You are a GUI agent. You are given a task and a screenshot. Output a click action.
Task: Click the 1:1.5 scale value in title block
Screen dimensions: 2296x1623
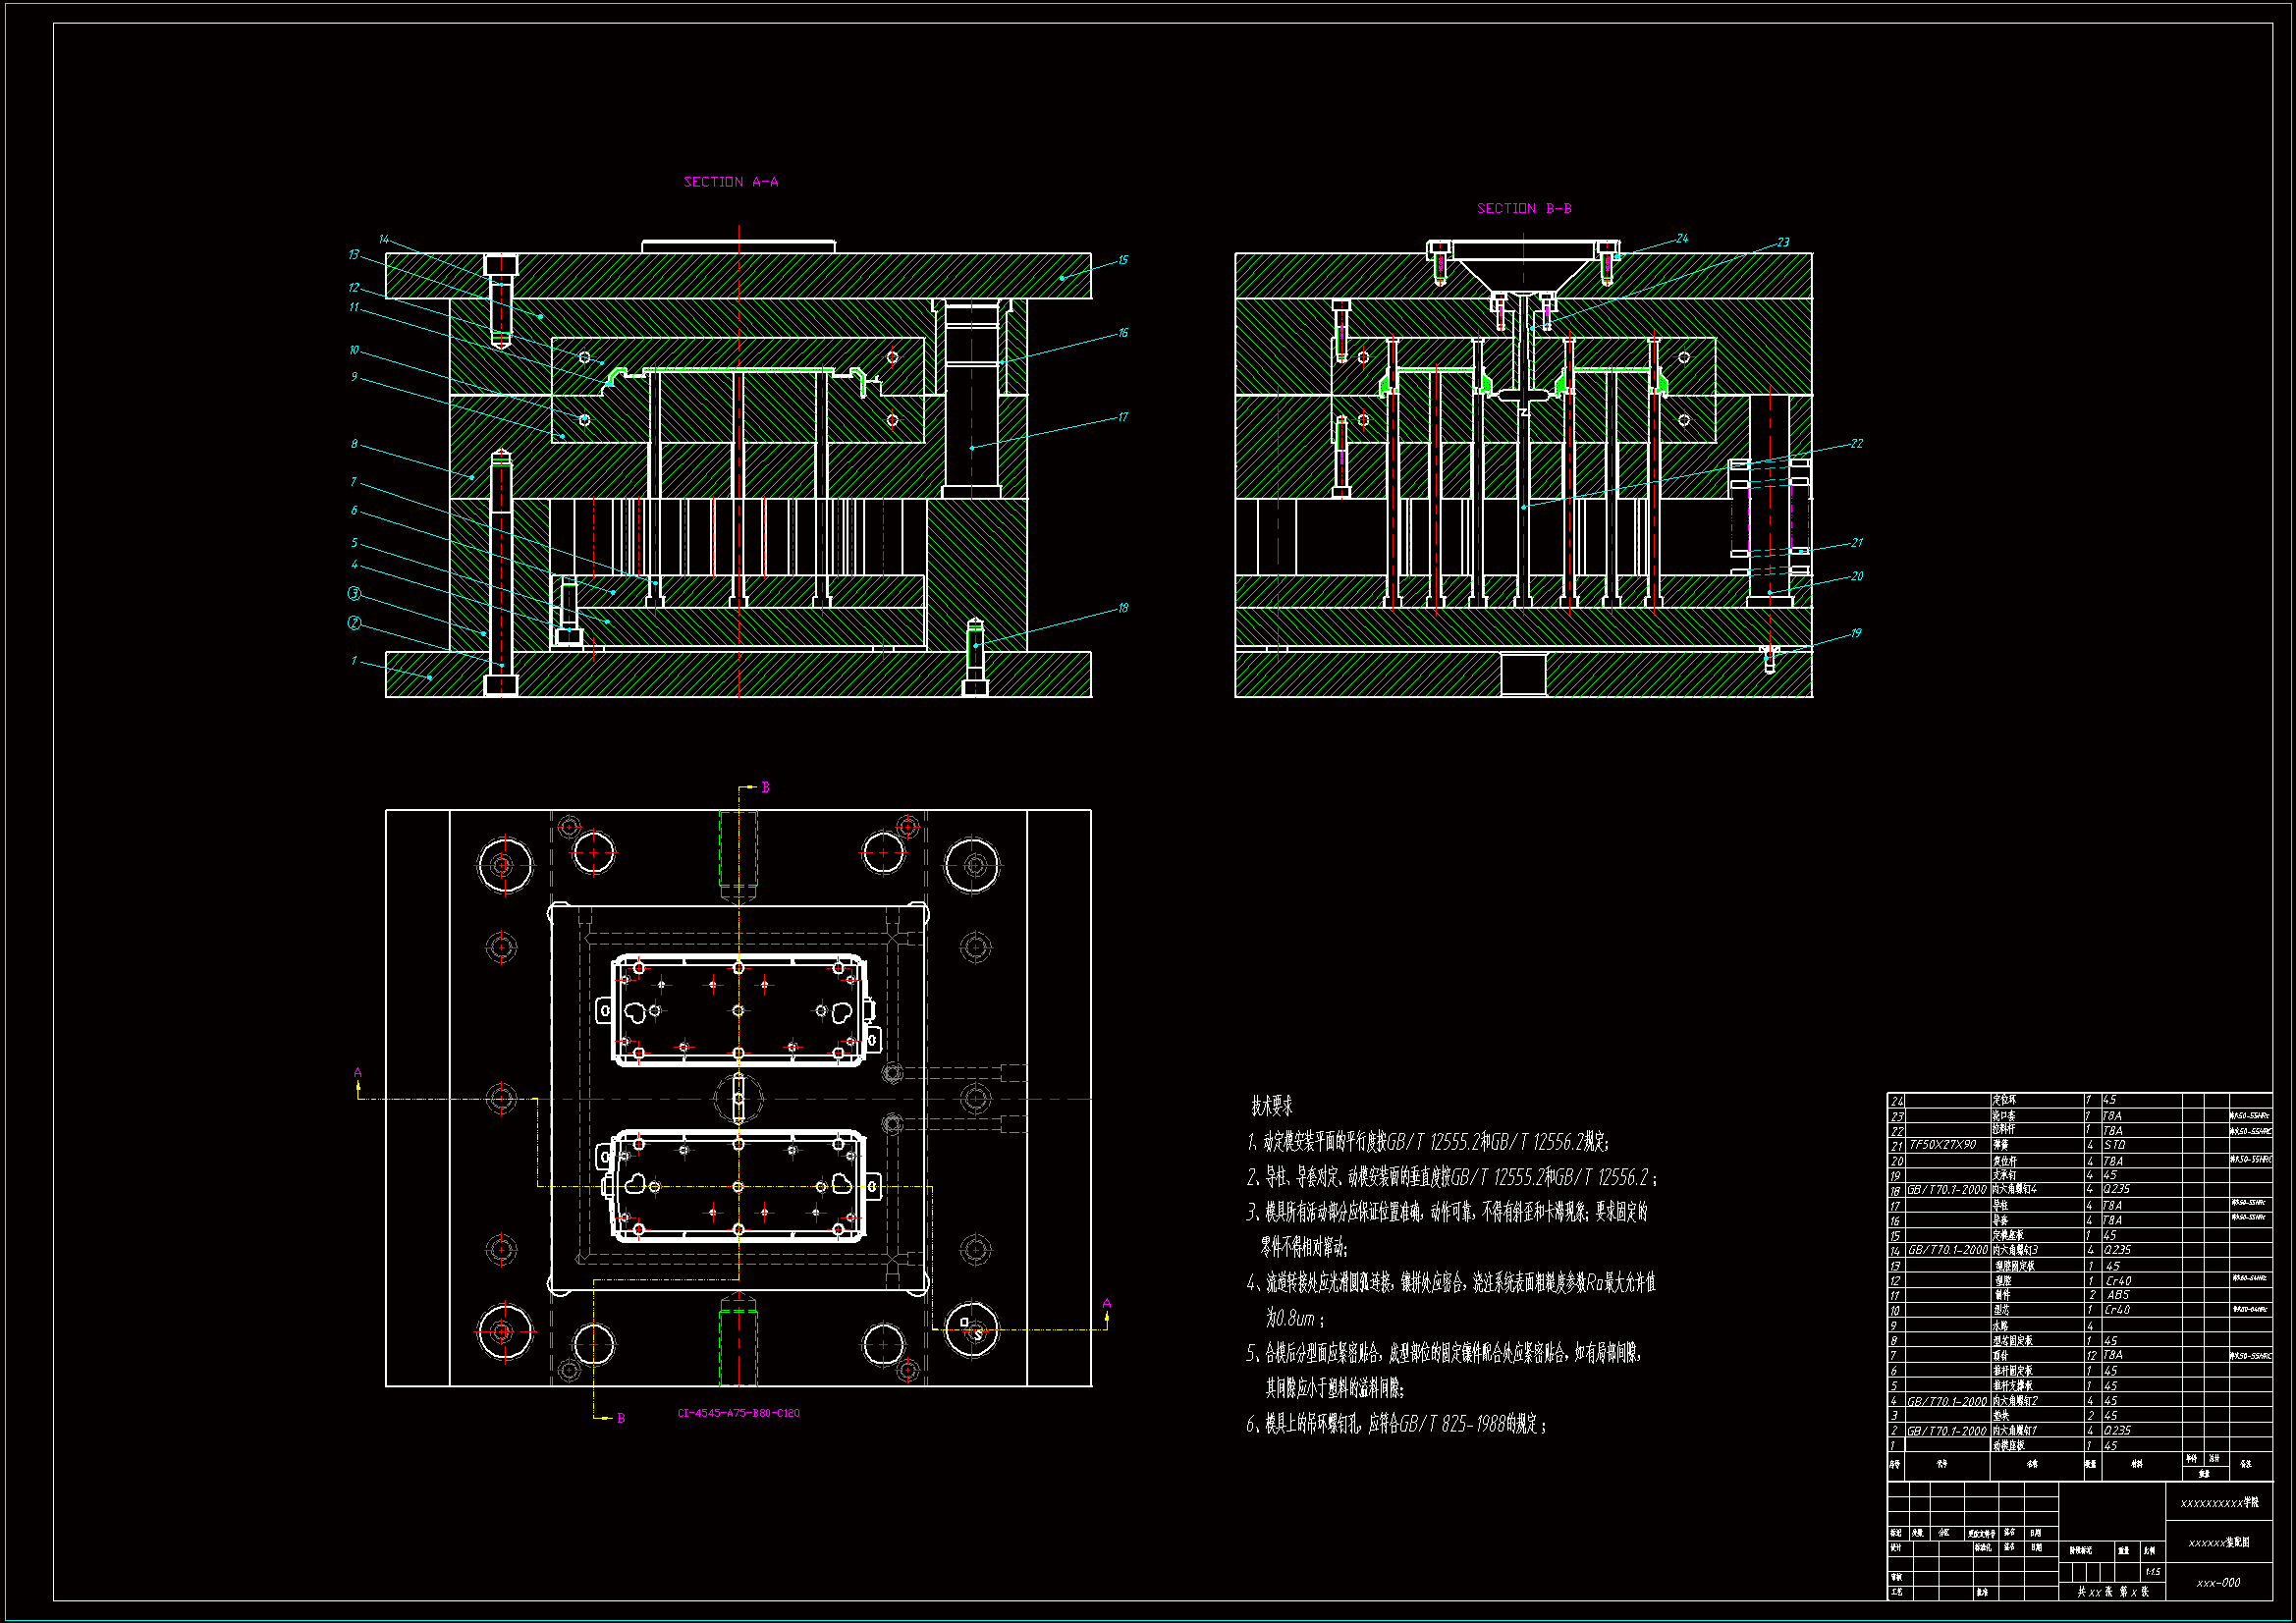click(x=2152, y=1572)
